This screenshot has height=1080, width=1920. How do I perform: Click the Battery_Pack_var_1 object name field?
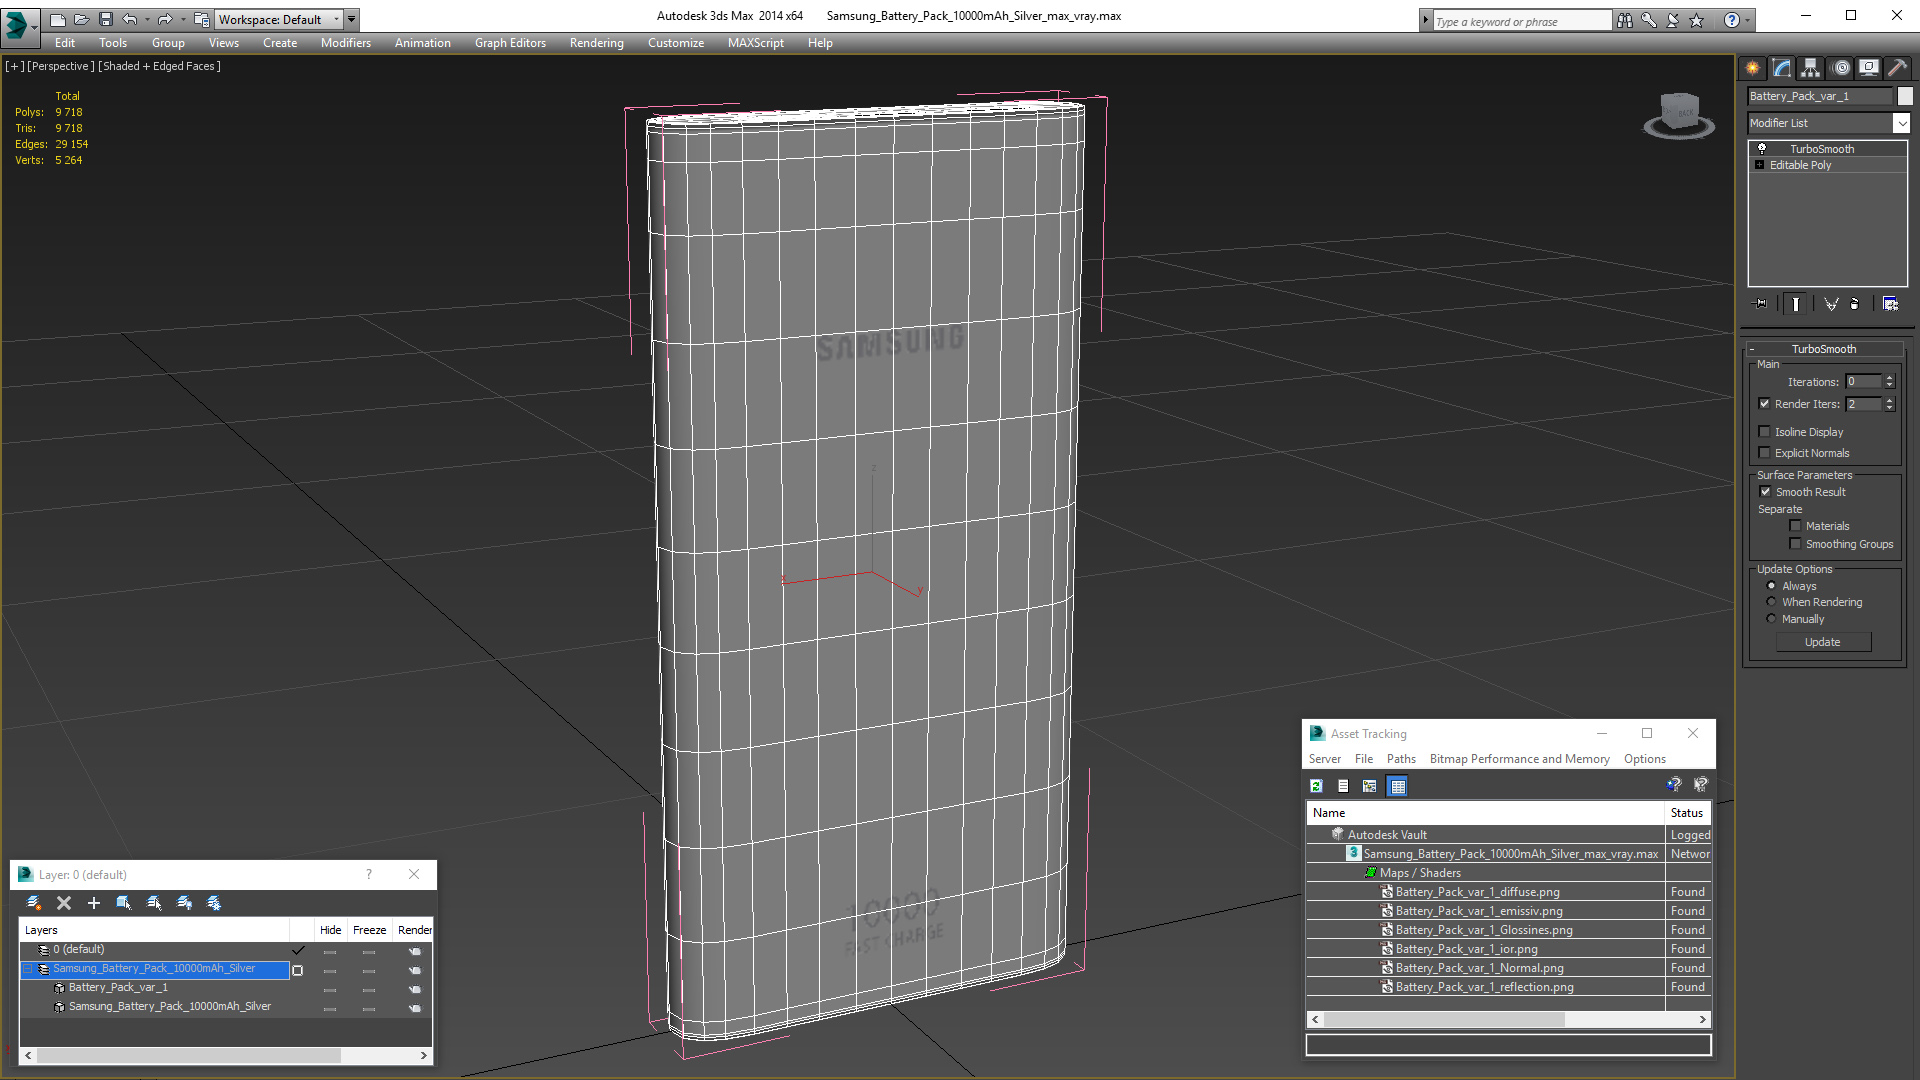[1819, 96]
